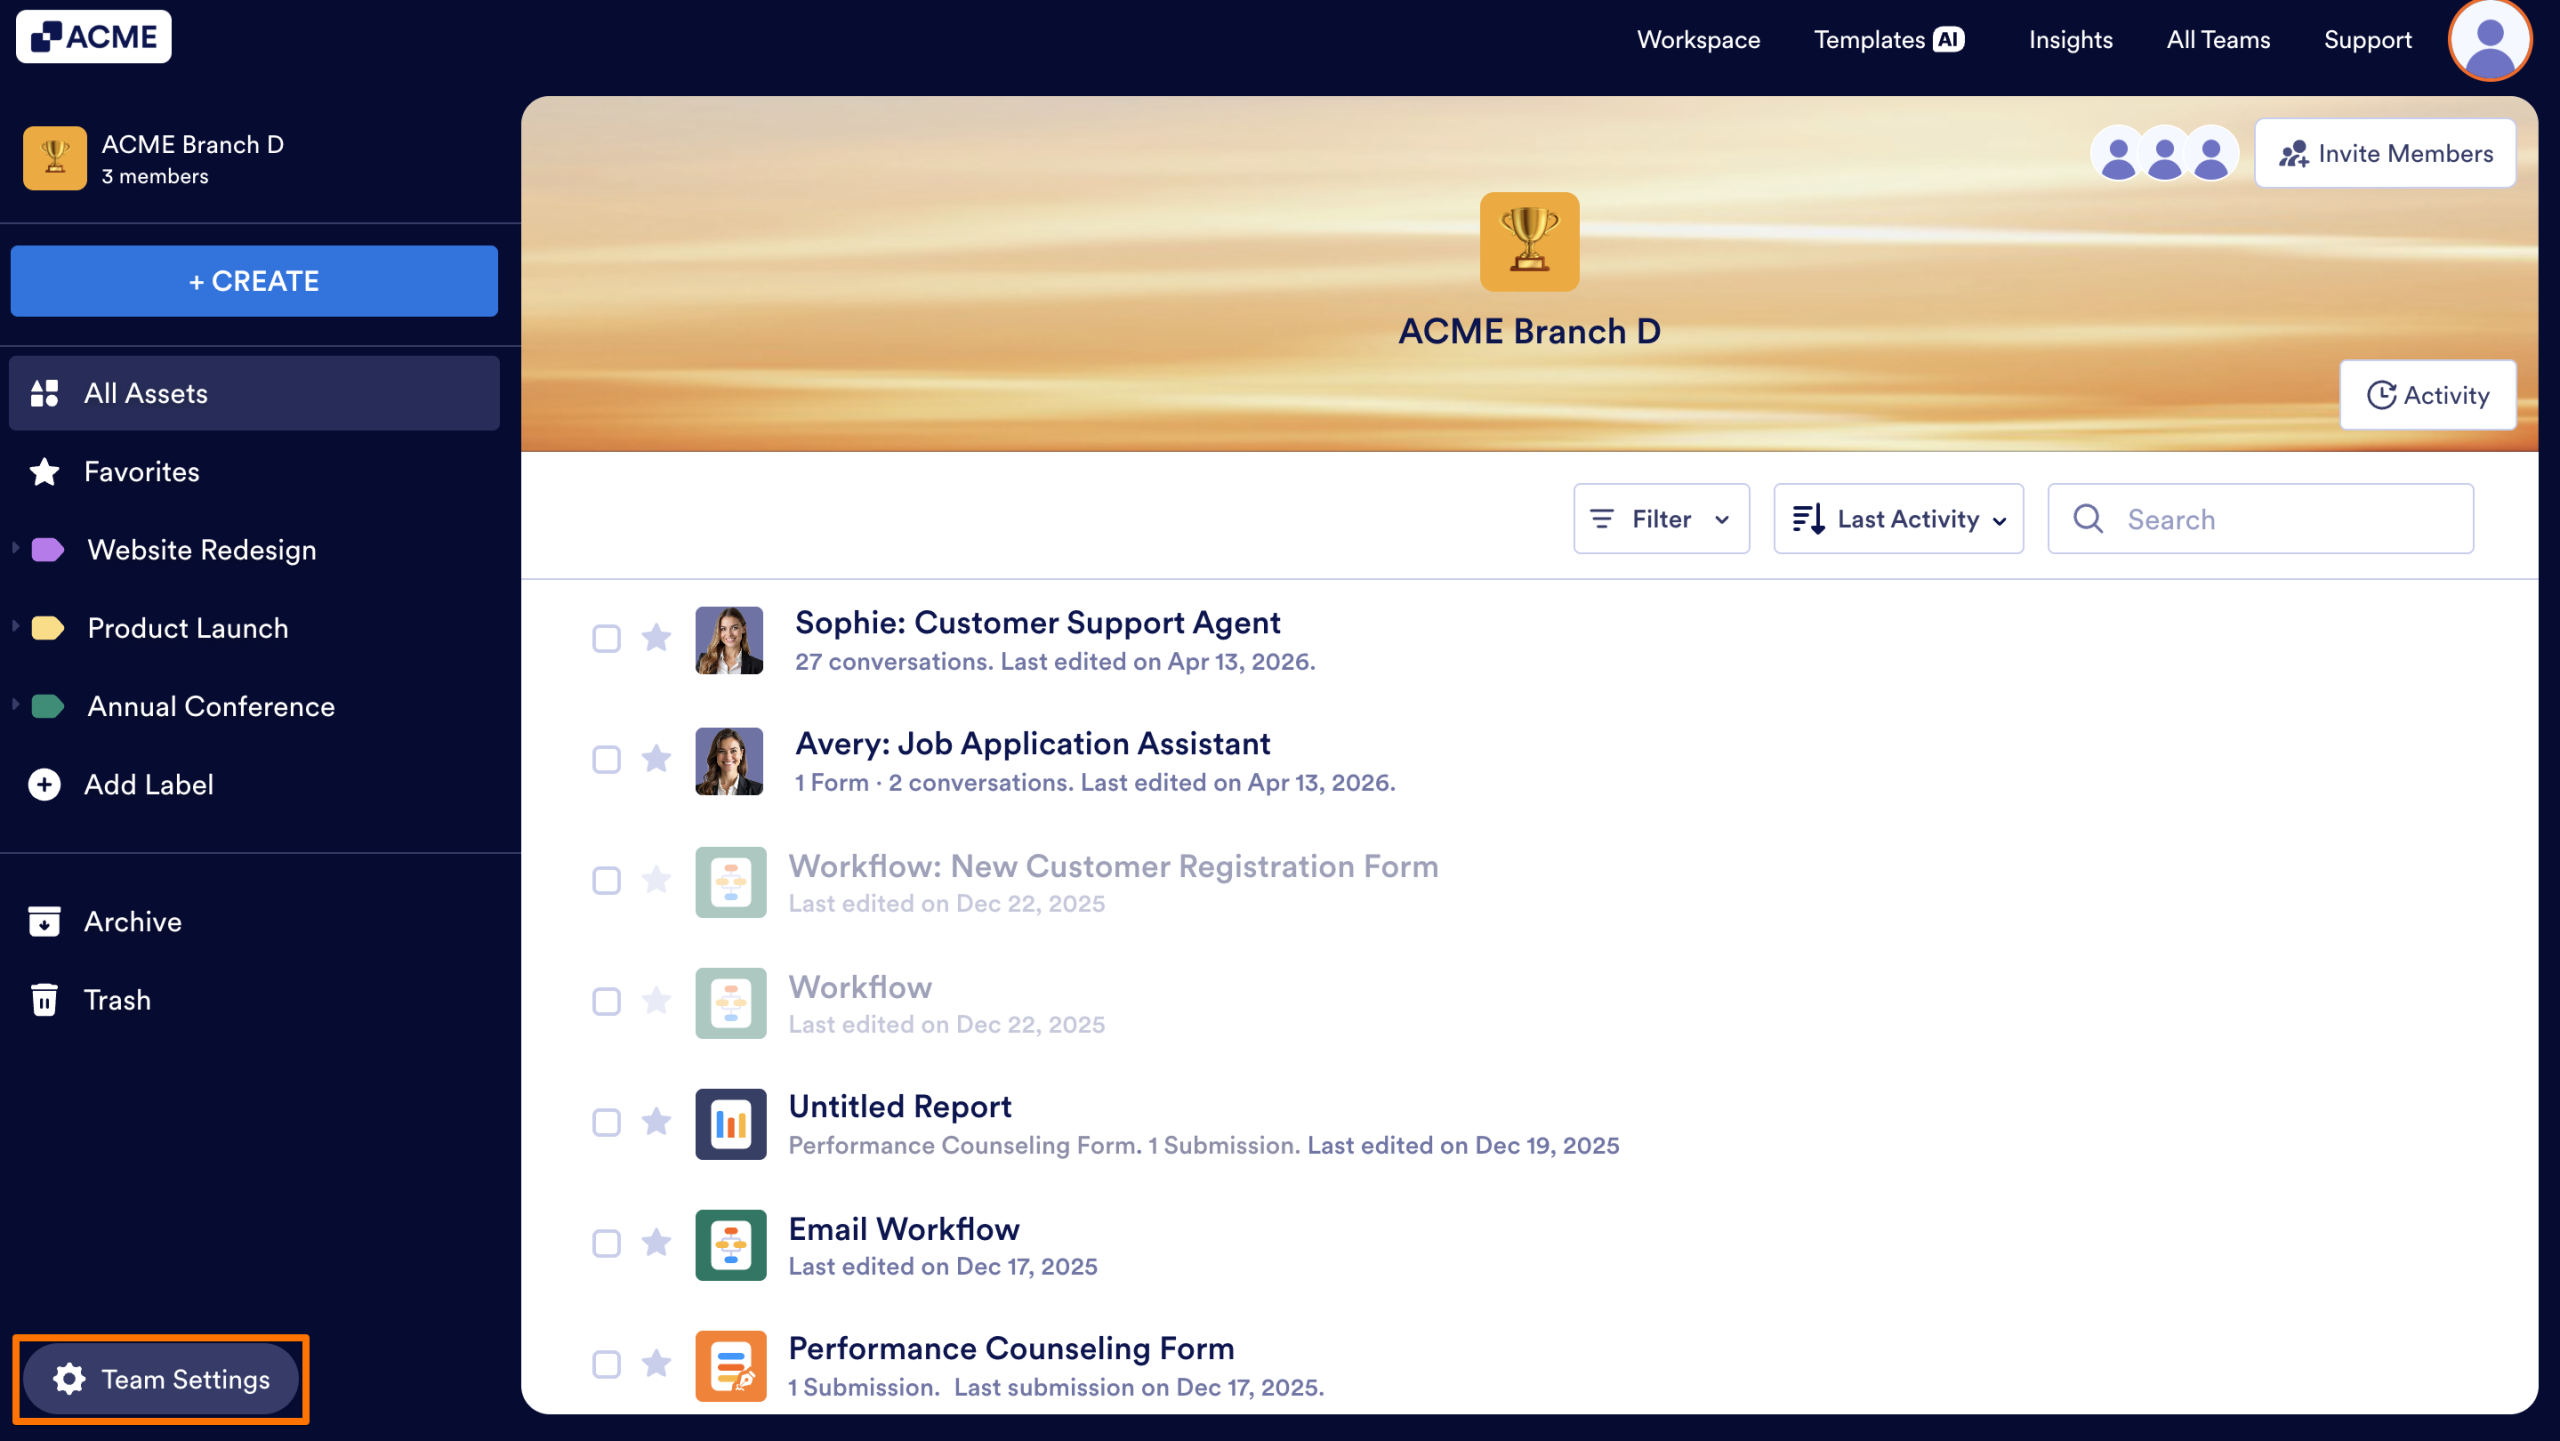Click the New Customer Registration workflow icon
This screenshot has width=2560, height=1441.
731,882
